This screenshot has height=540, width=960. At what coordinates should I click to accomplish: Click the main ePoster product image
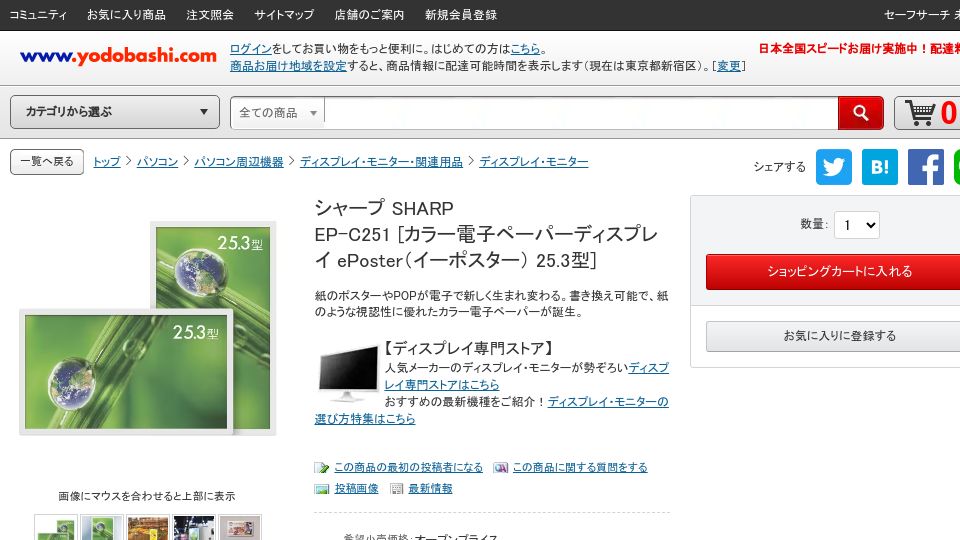[148, 328]
